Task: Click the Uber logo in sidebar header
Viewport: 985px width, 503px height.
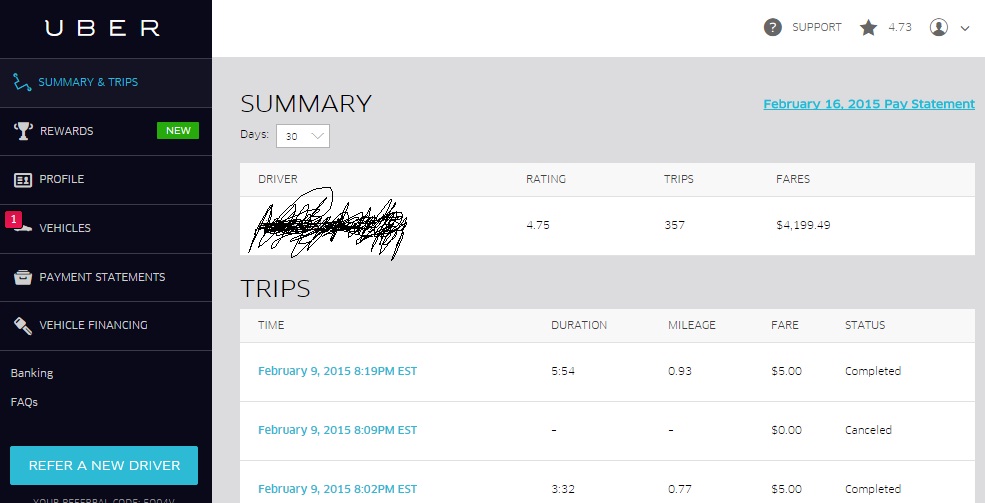Action: [102, 28]
